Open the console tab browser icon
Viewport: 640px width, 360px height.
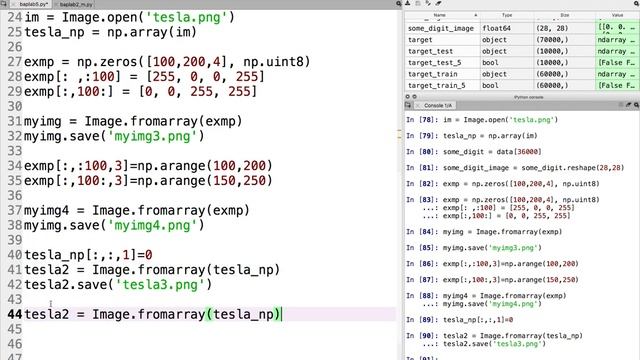tap(408, 105)
